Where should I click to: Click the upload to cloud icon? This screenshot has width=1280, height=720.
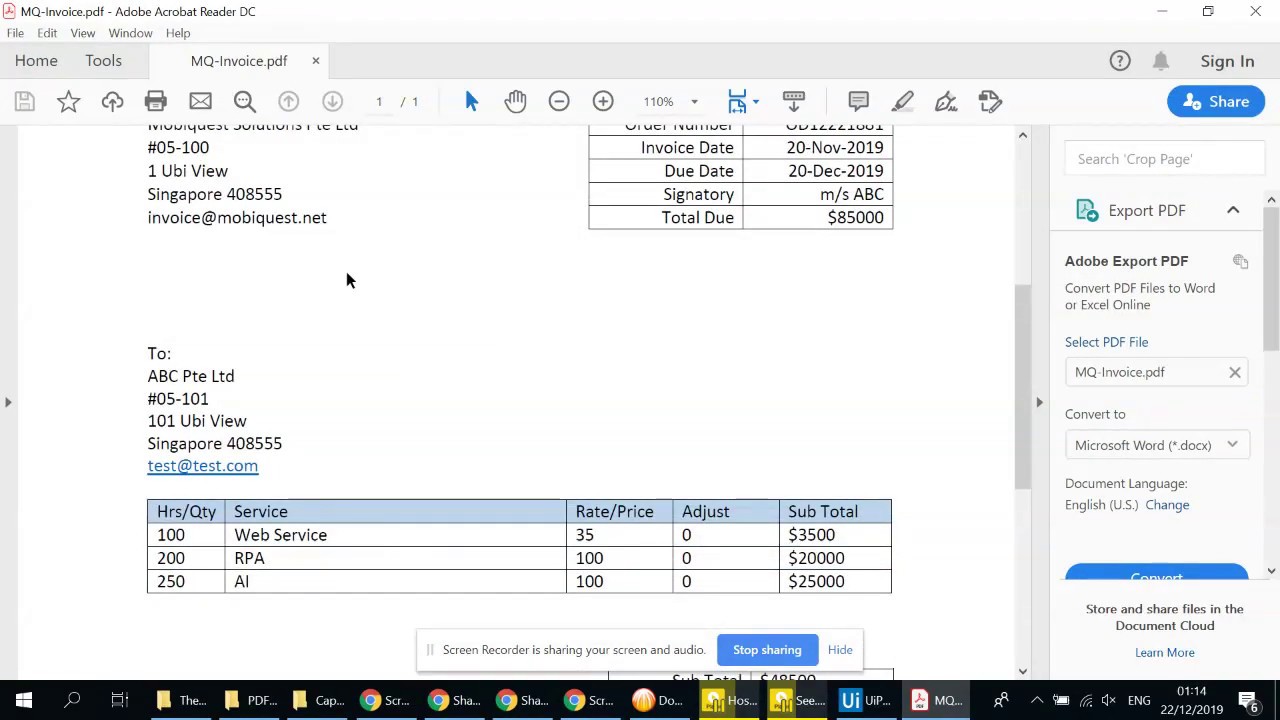(x=112, y=101)
